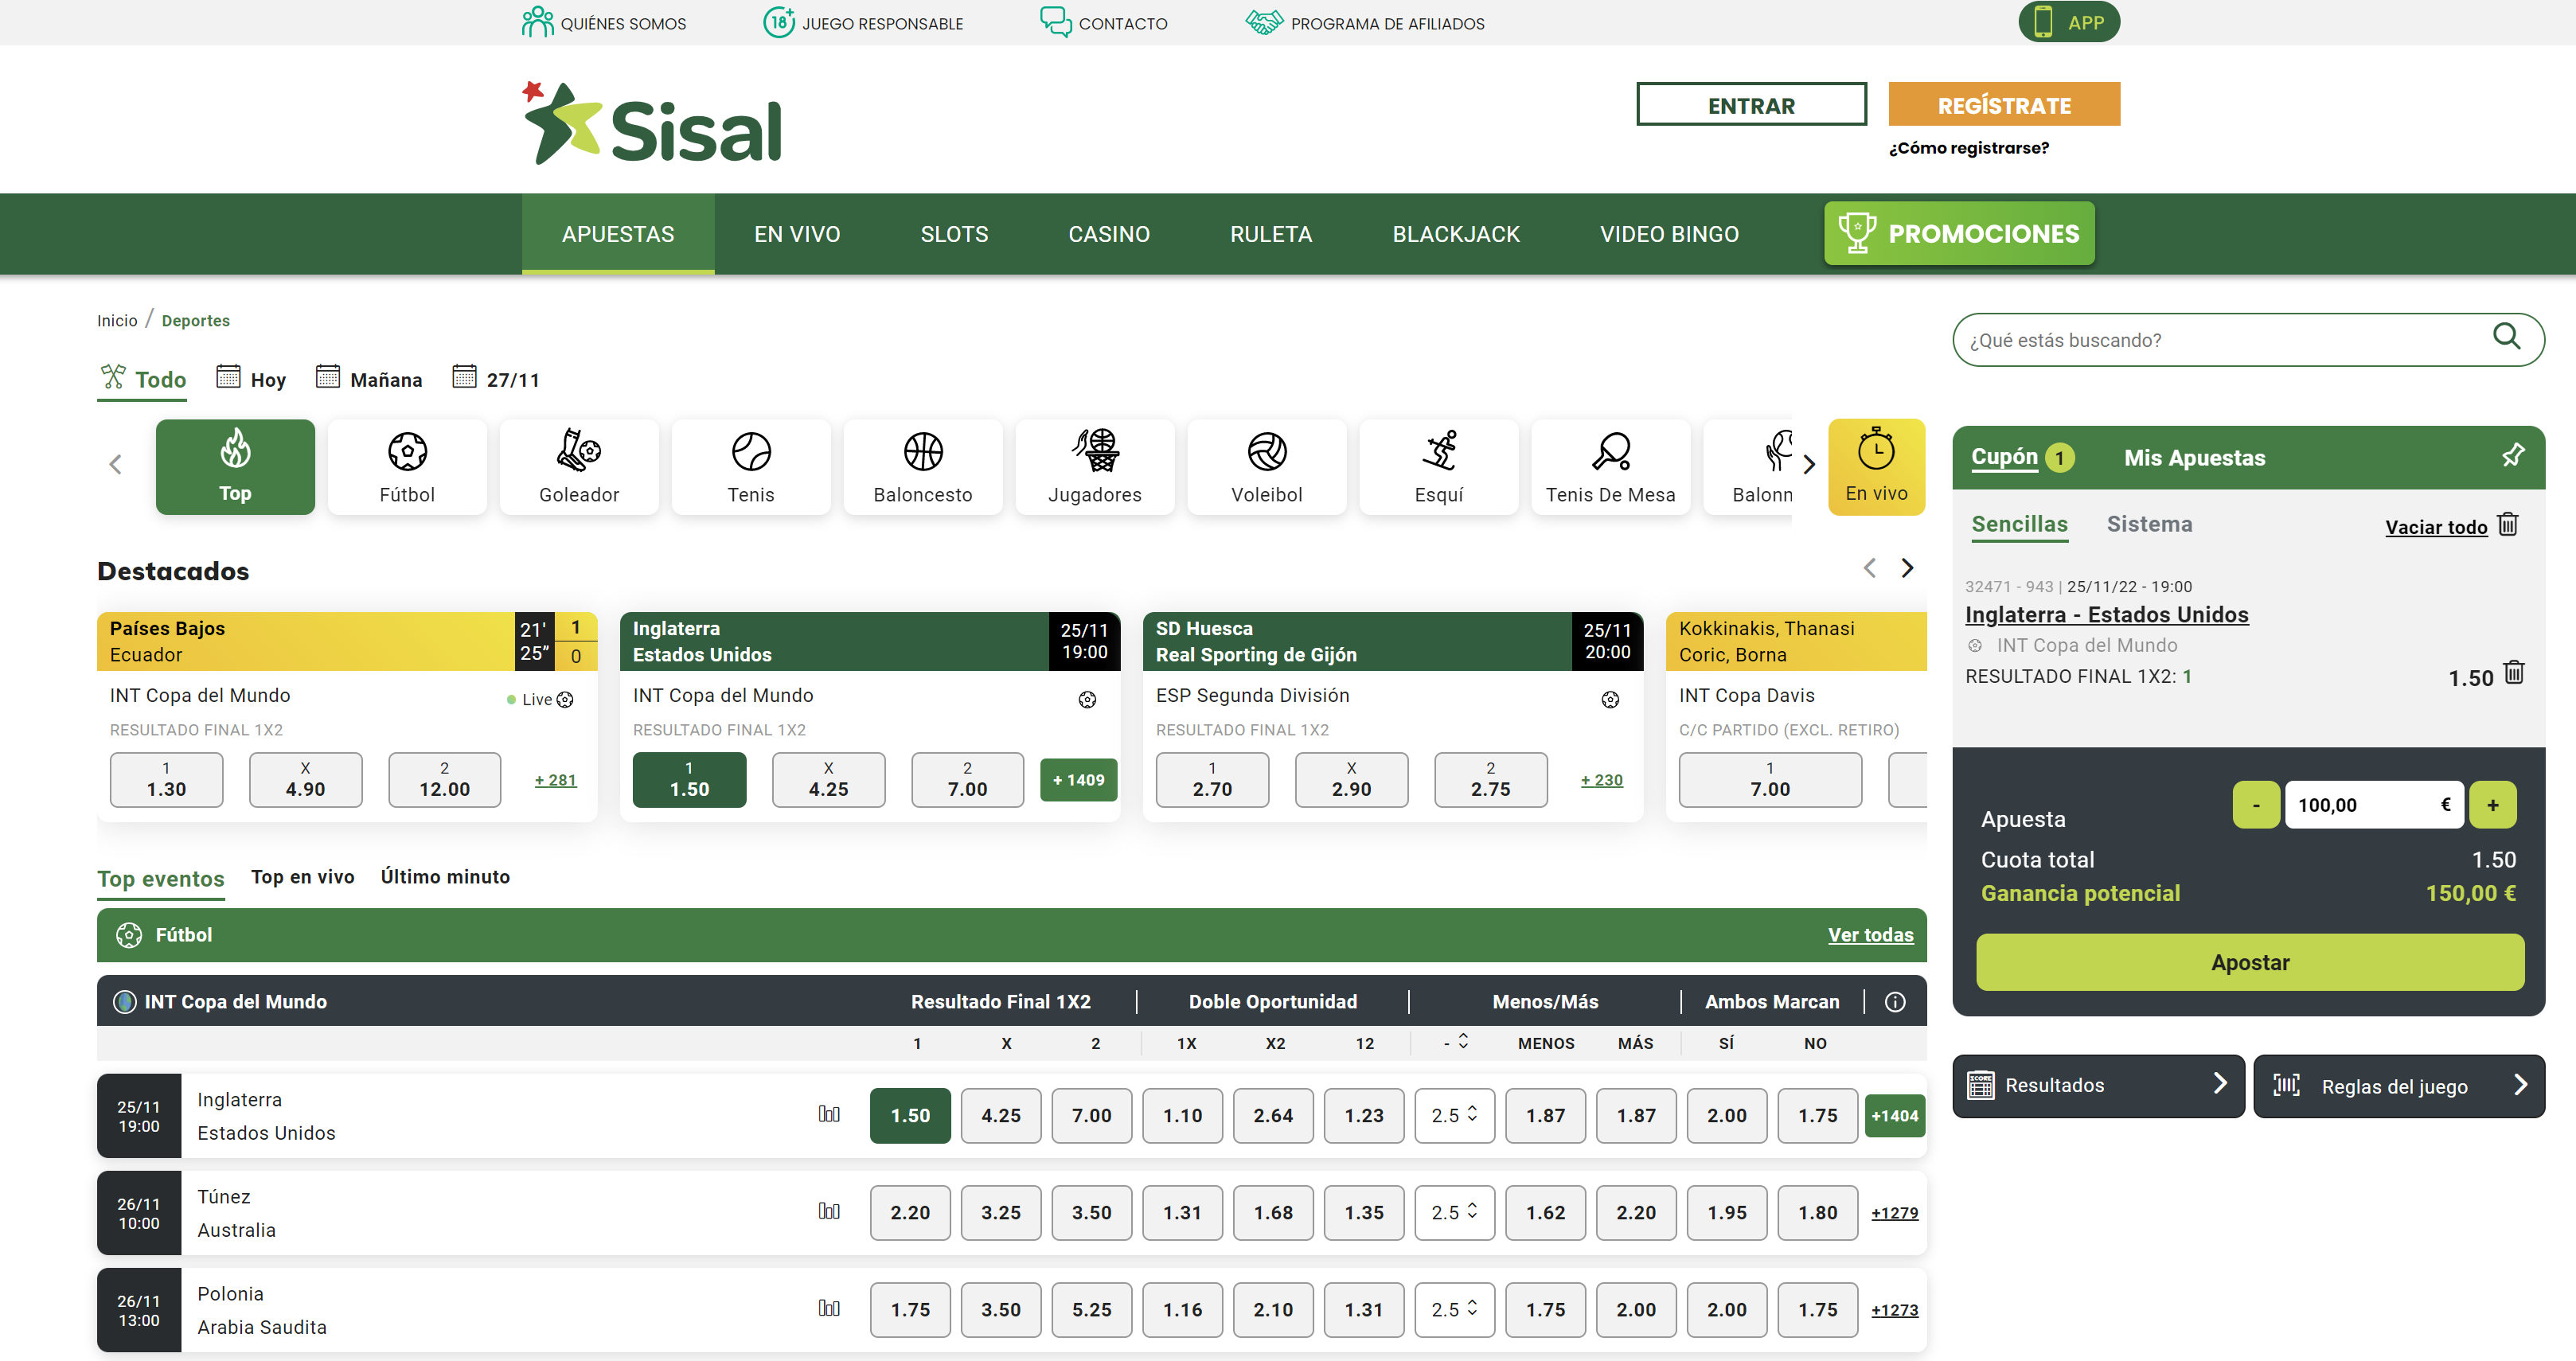This screenshot has height=1361, width=2576.
Task: Switch to Top en vivo tab
Action: point(302,877)
